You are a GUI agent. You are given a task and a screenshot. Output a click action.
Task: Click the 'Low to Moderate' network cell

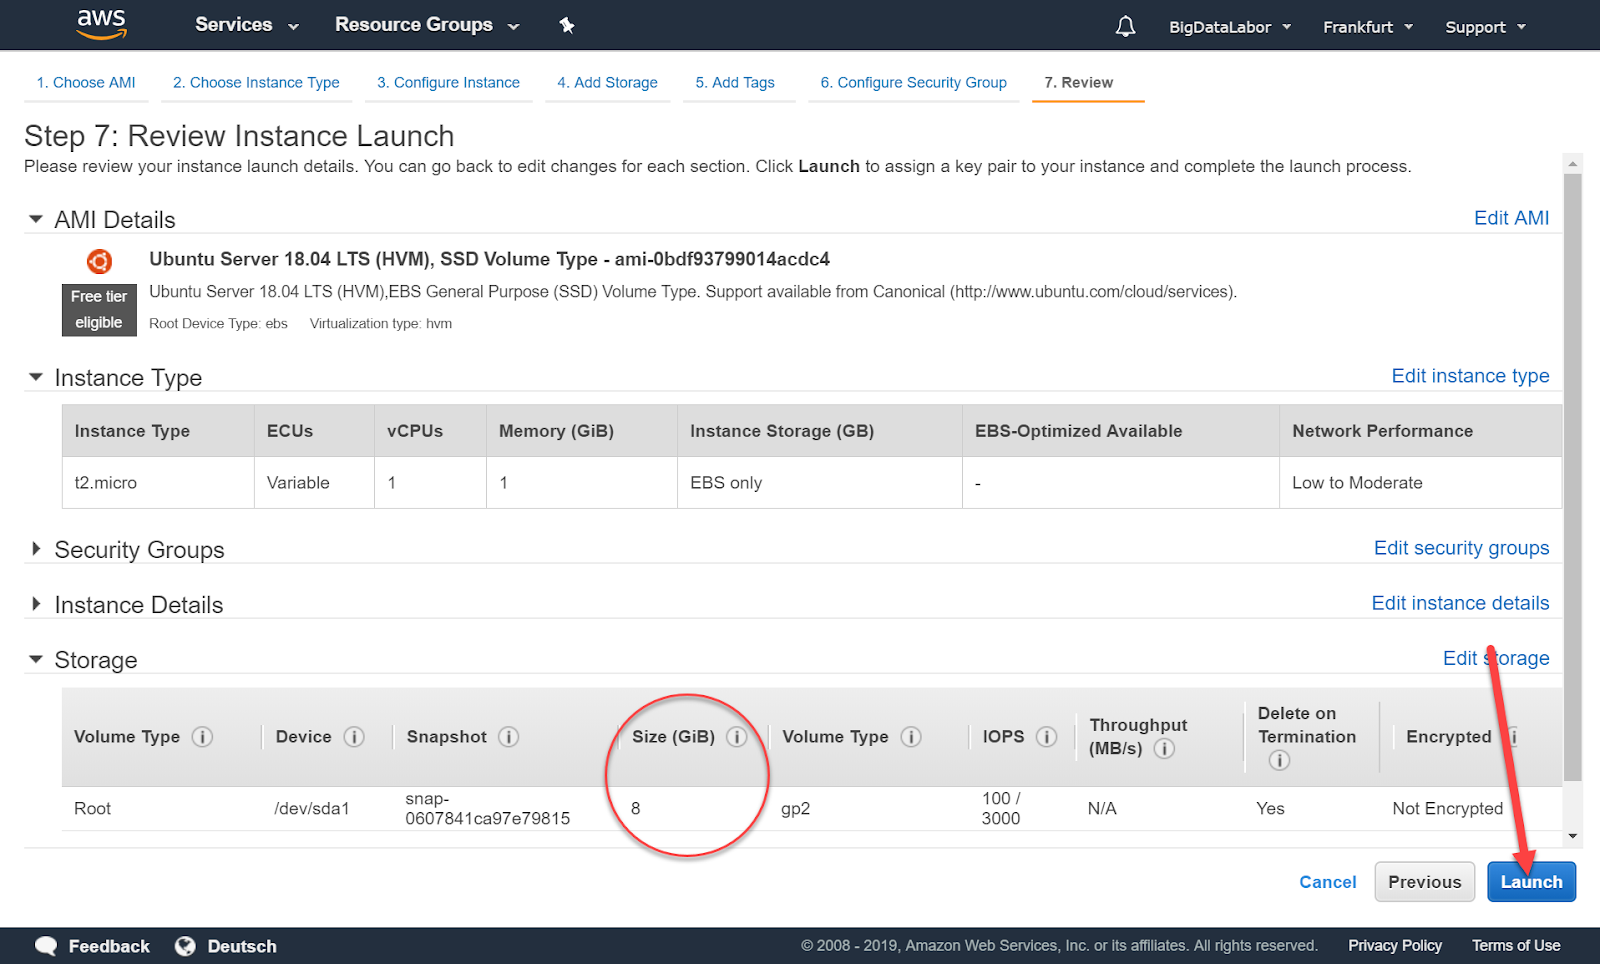click(1420, 483)
